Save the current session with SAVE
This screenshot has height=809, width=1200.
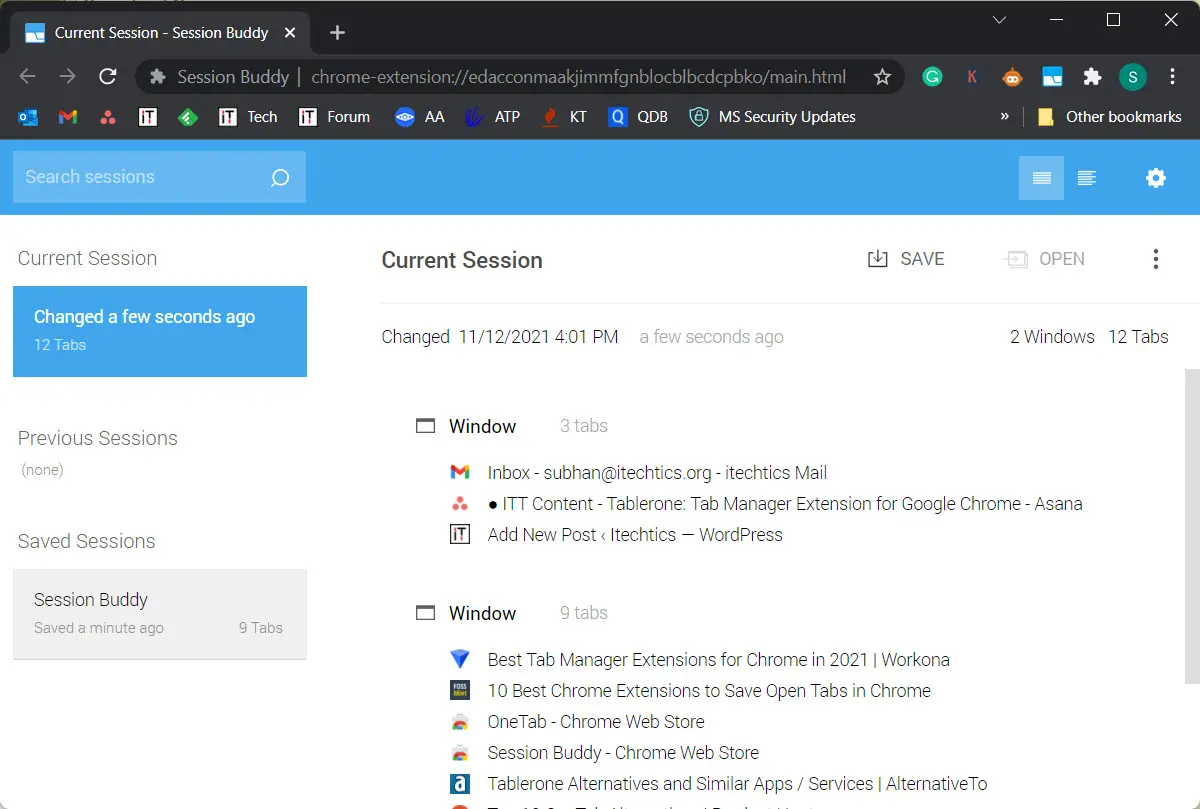[906, 259]
